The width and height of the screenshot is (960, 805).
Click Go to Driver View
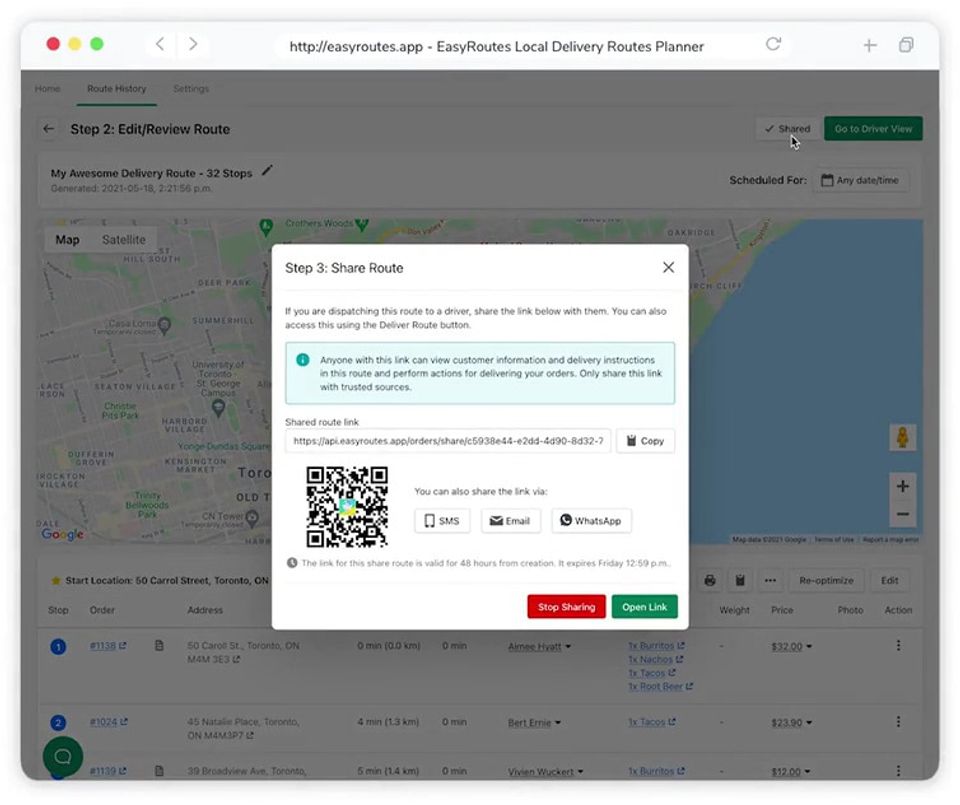point(873,129)
